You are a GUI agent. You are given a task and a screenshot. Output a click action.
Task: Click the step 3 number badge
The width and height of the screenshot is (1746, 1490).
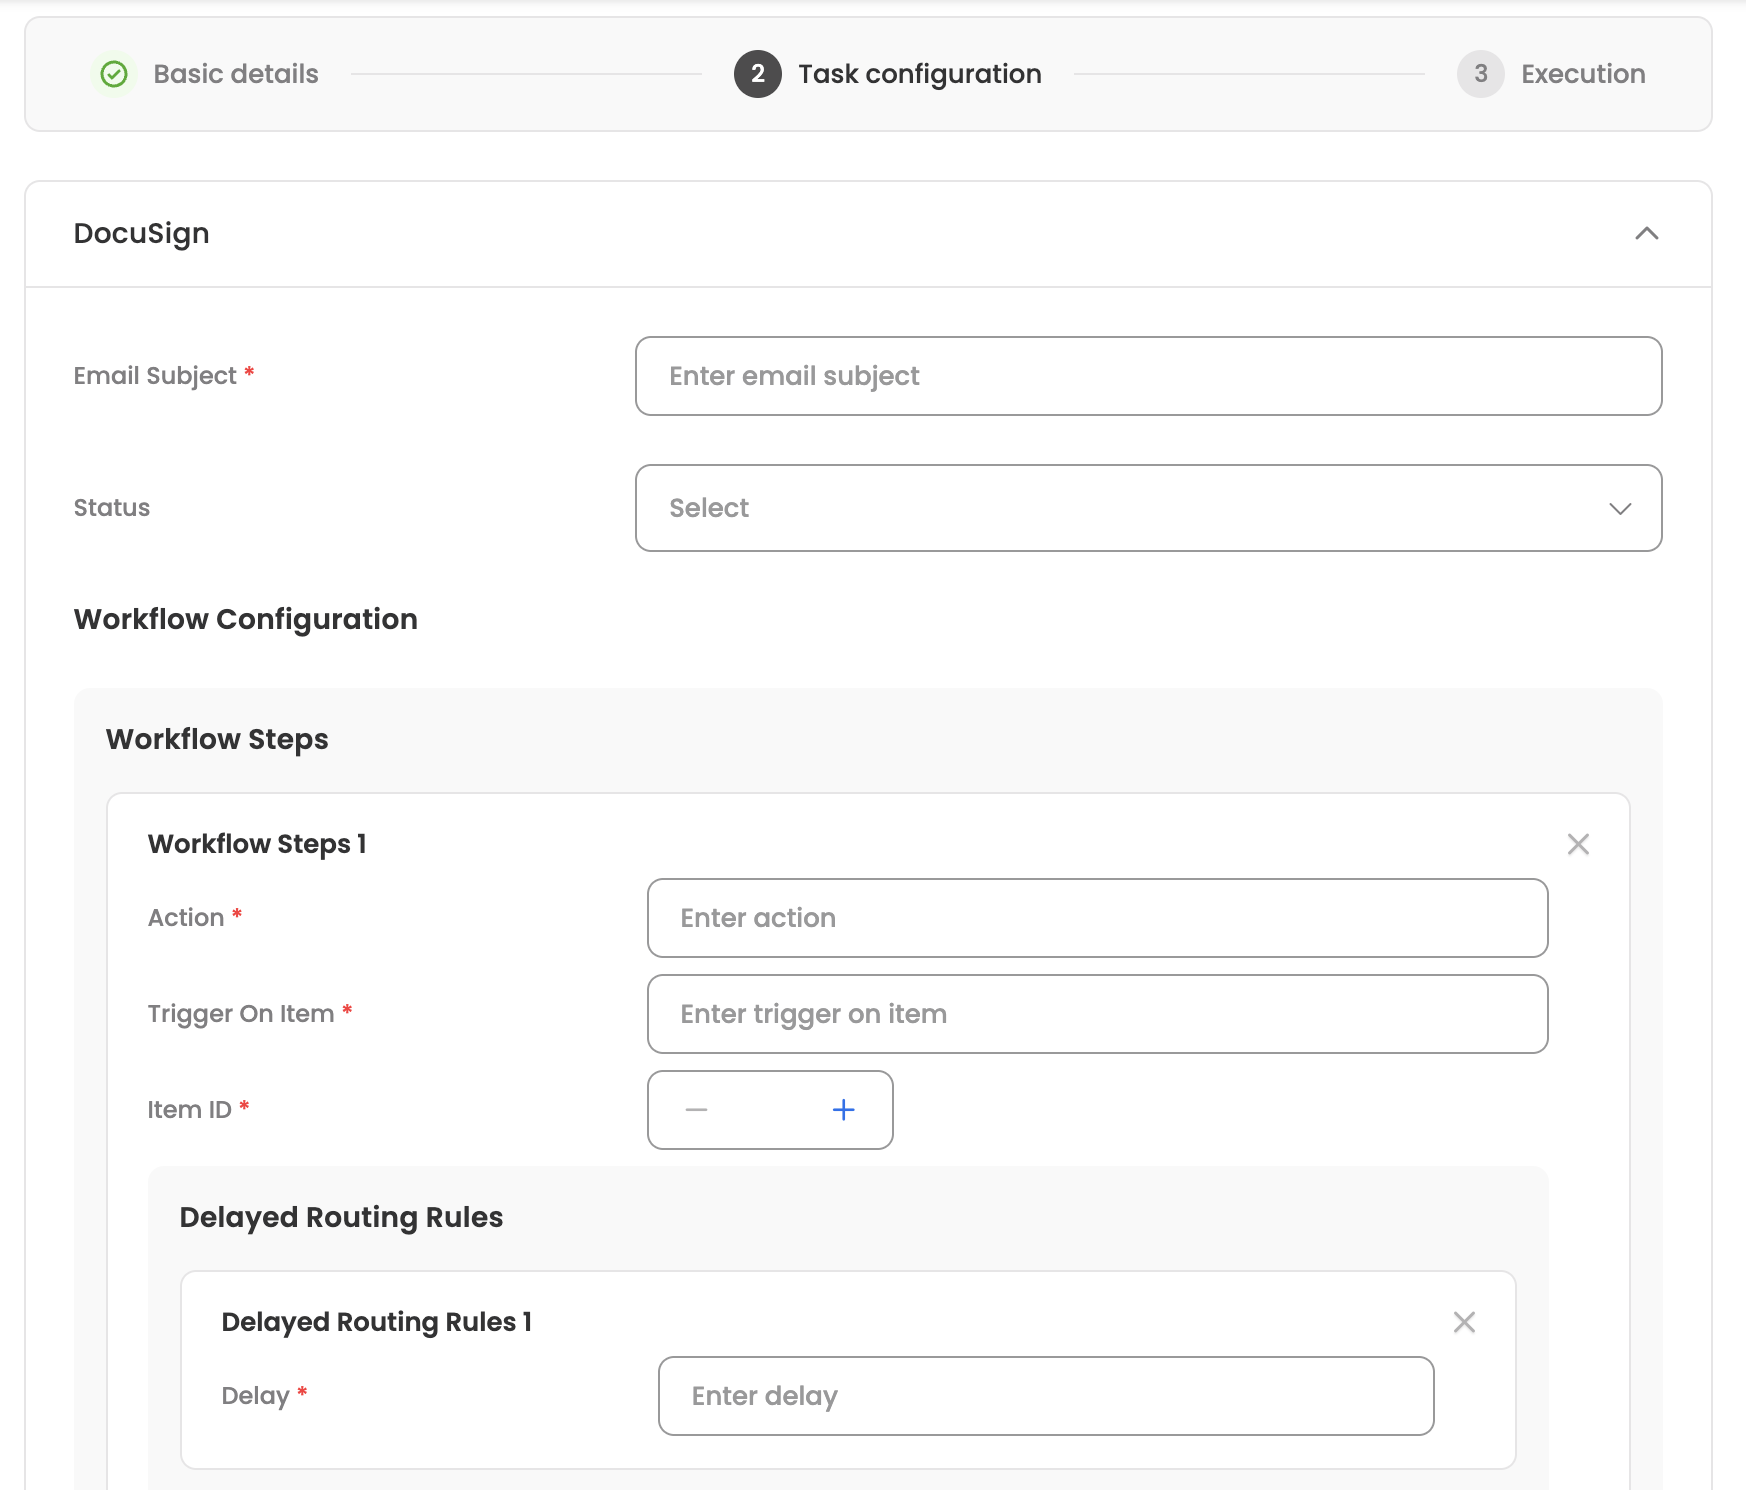[x=1481, y=74]
